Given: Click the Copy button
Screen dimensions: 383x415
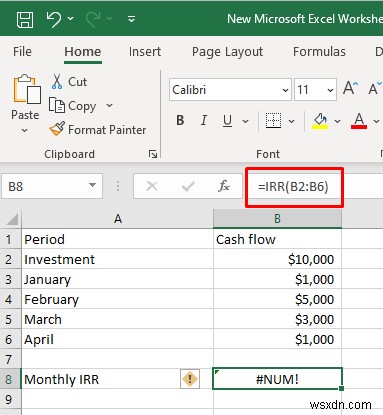Looking at the screenshot, I should click(73, 106).
